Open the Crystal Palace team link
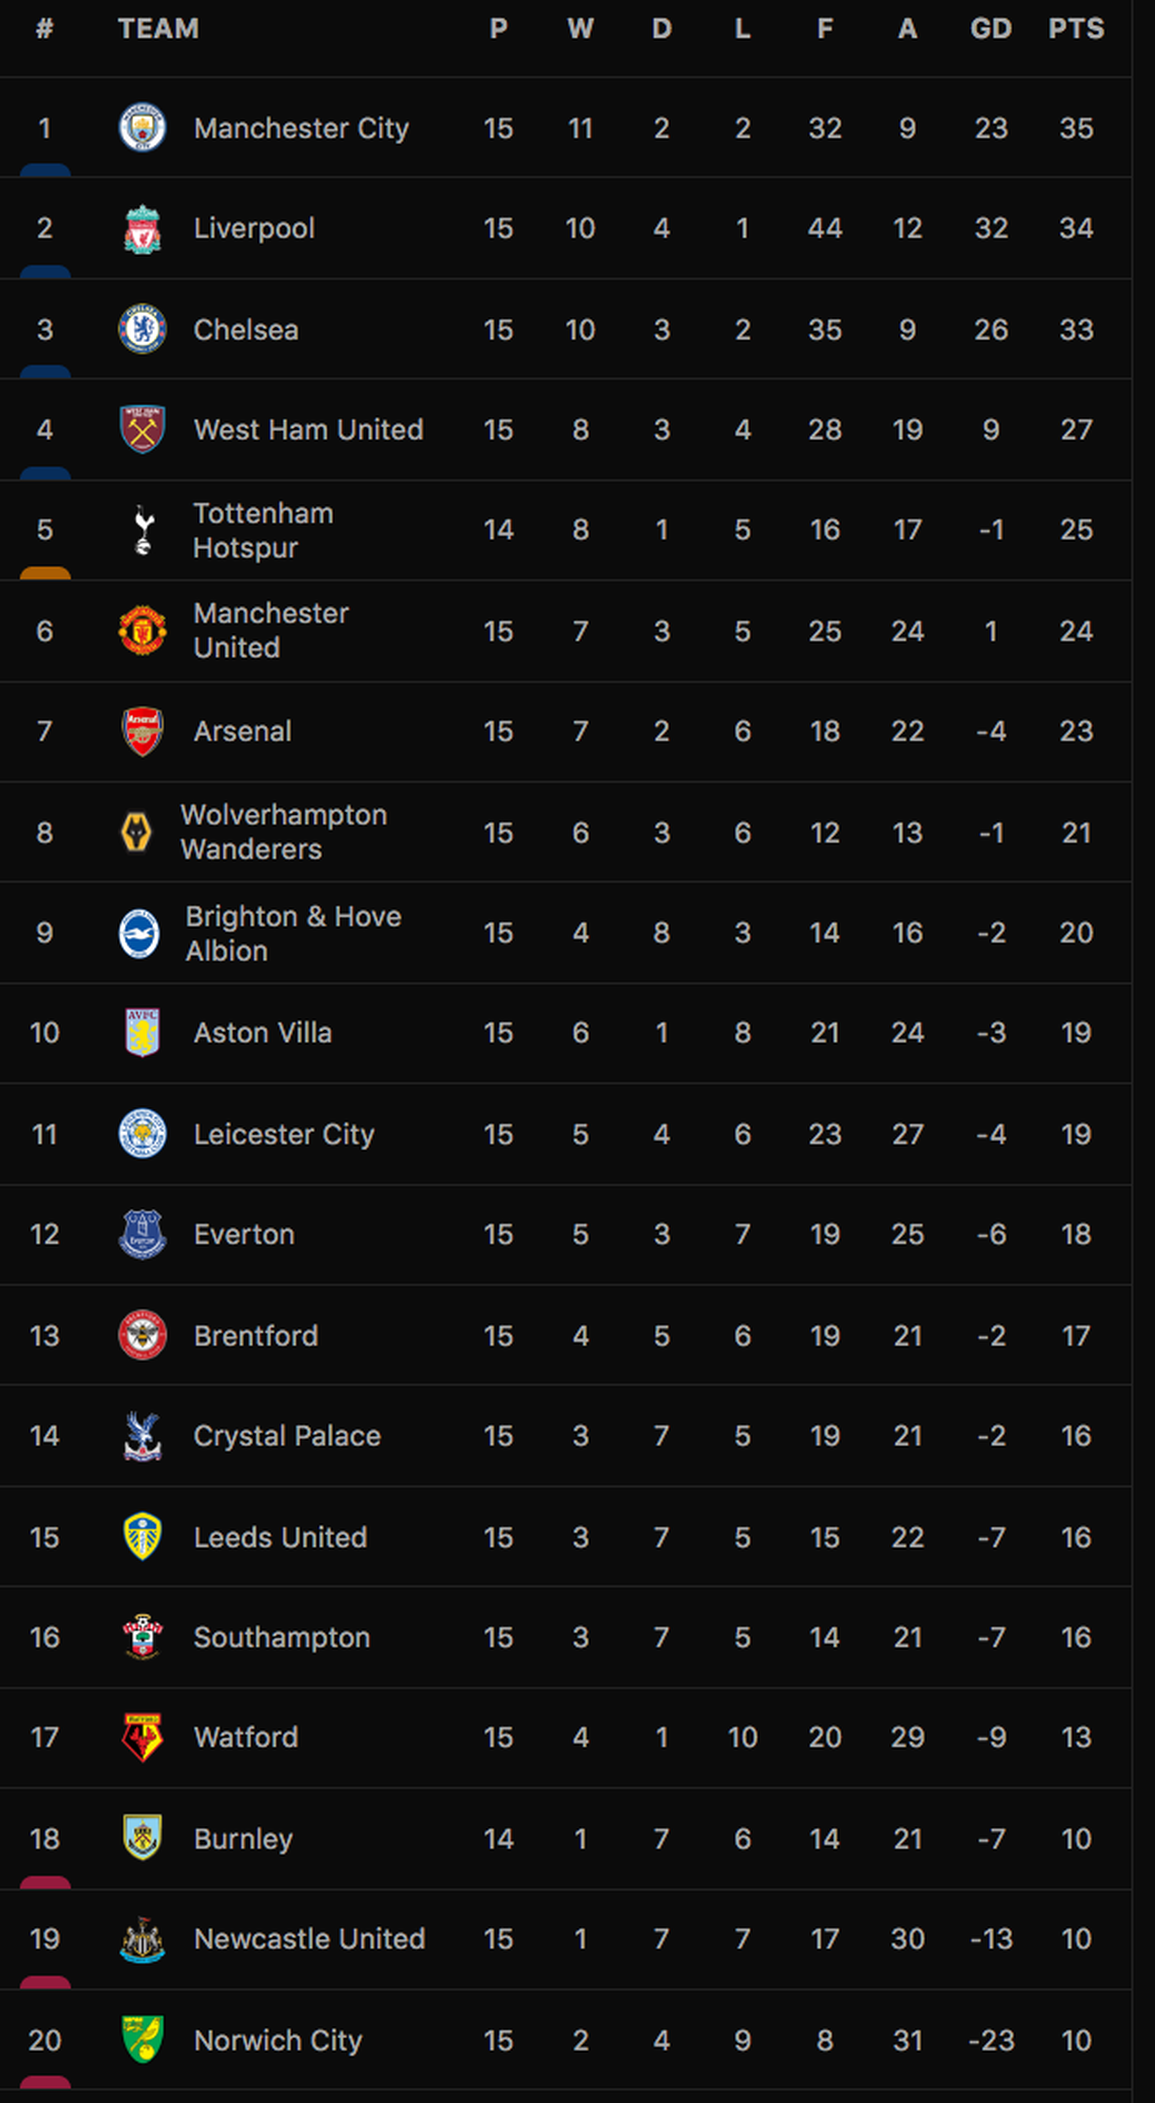 pos(287,1436)
